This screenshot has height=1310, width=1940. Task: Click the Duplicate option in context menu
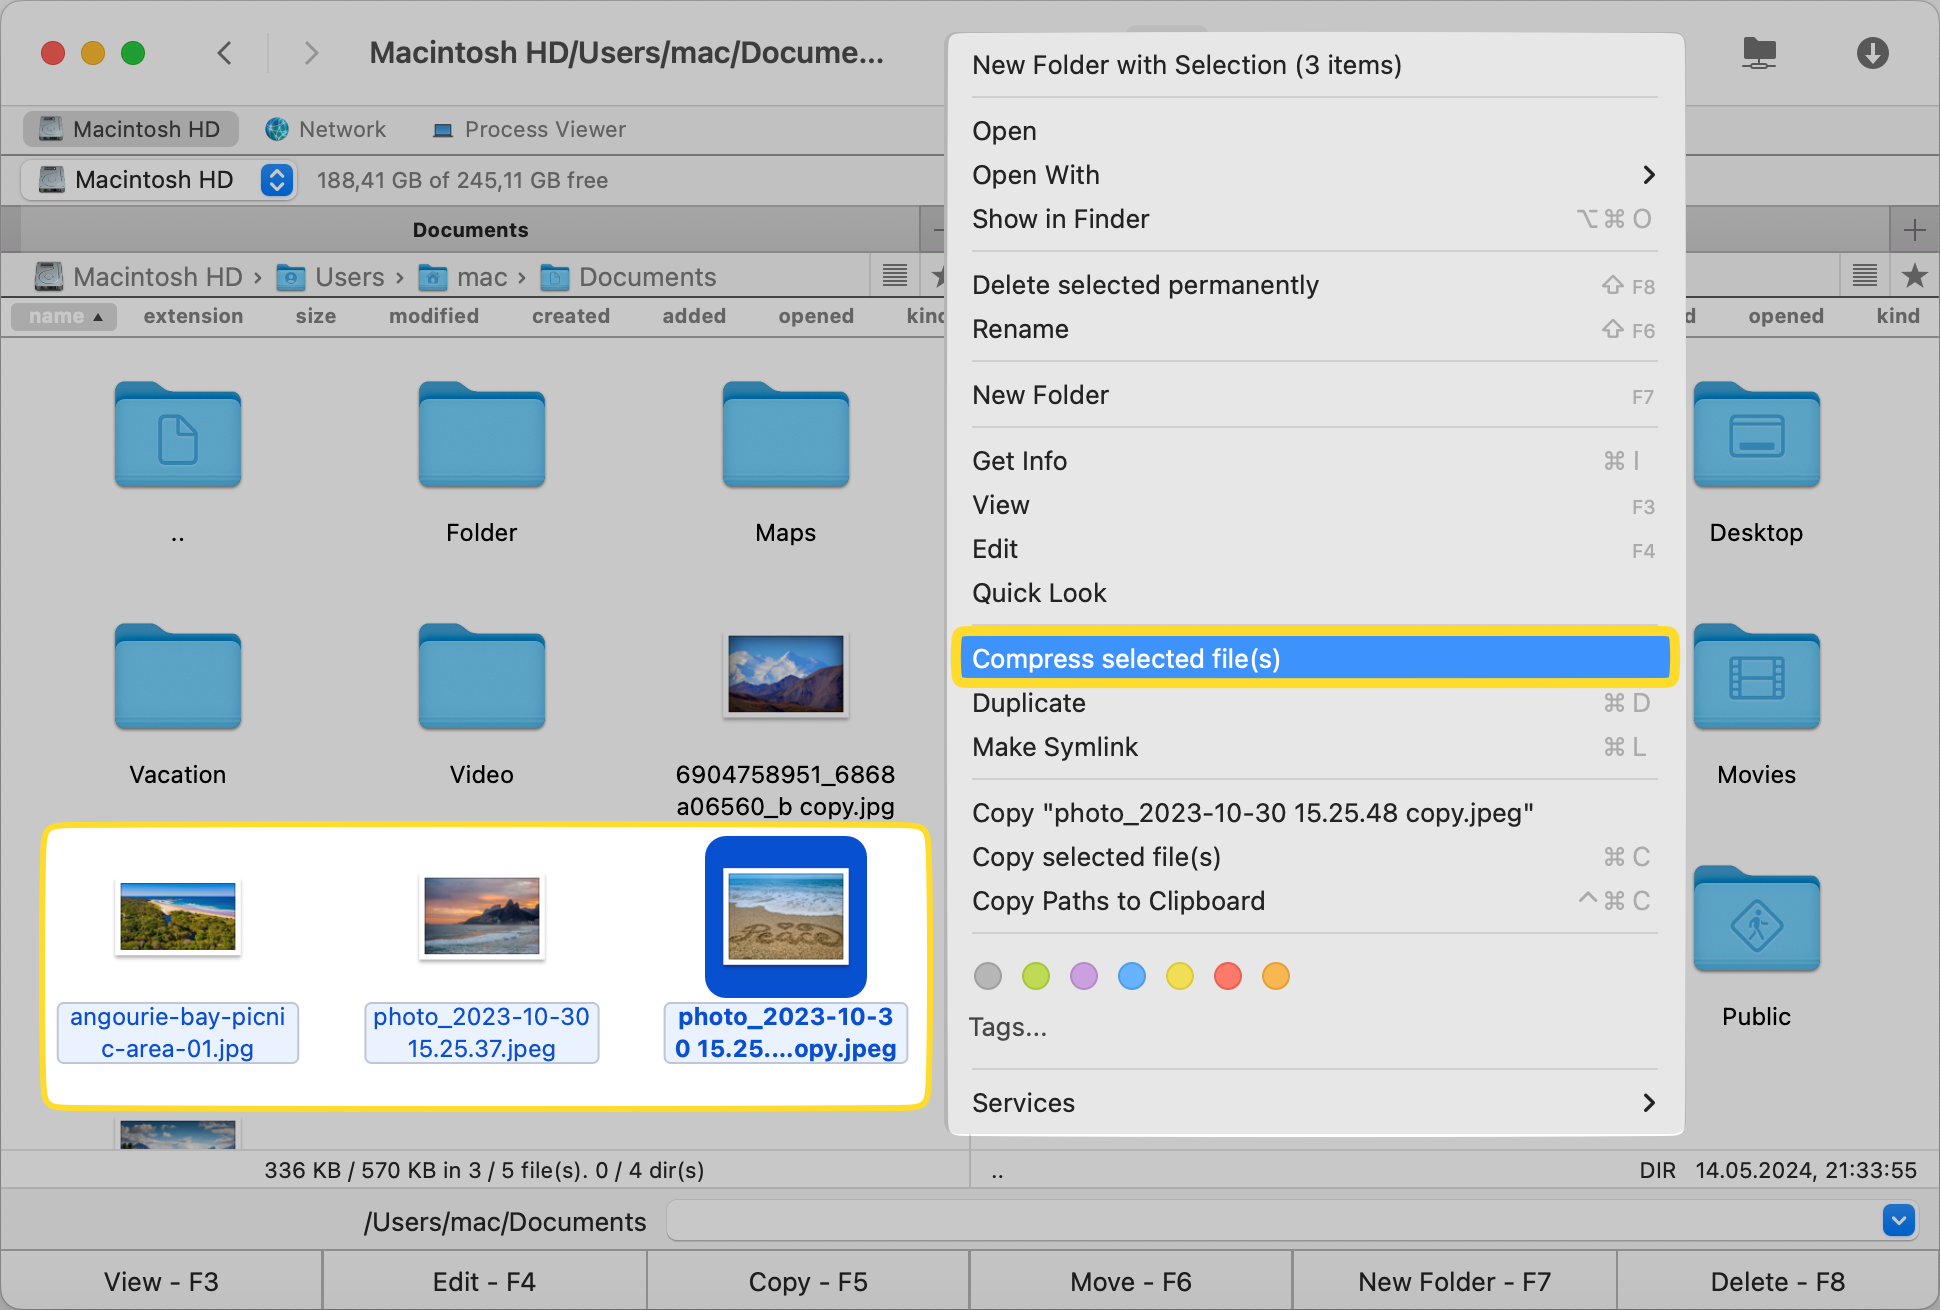point(1029,702)
